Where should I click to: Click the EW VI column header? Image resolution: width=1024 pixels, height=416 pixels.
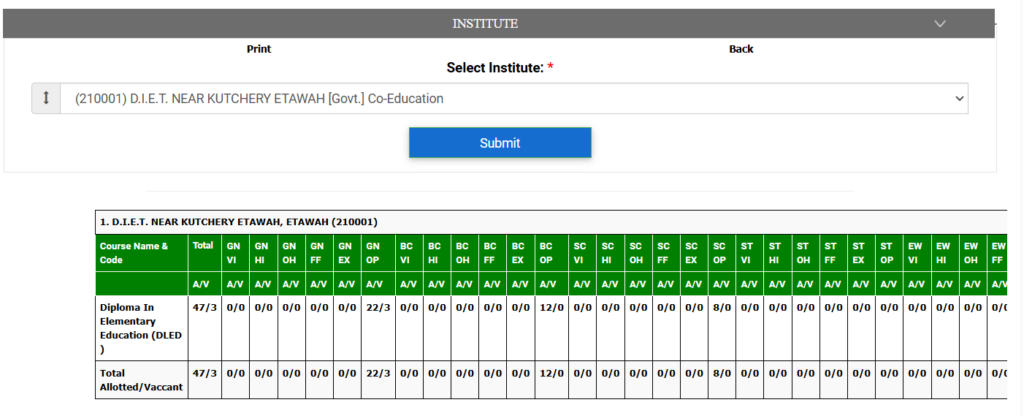pos(914,252)
